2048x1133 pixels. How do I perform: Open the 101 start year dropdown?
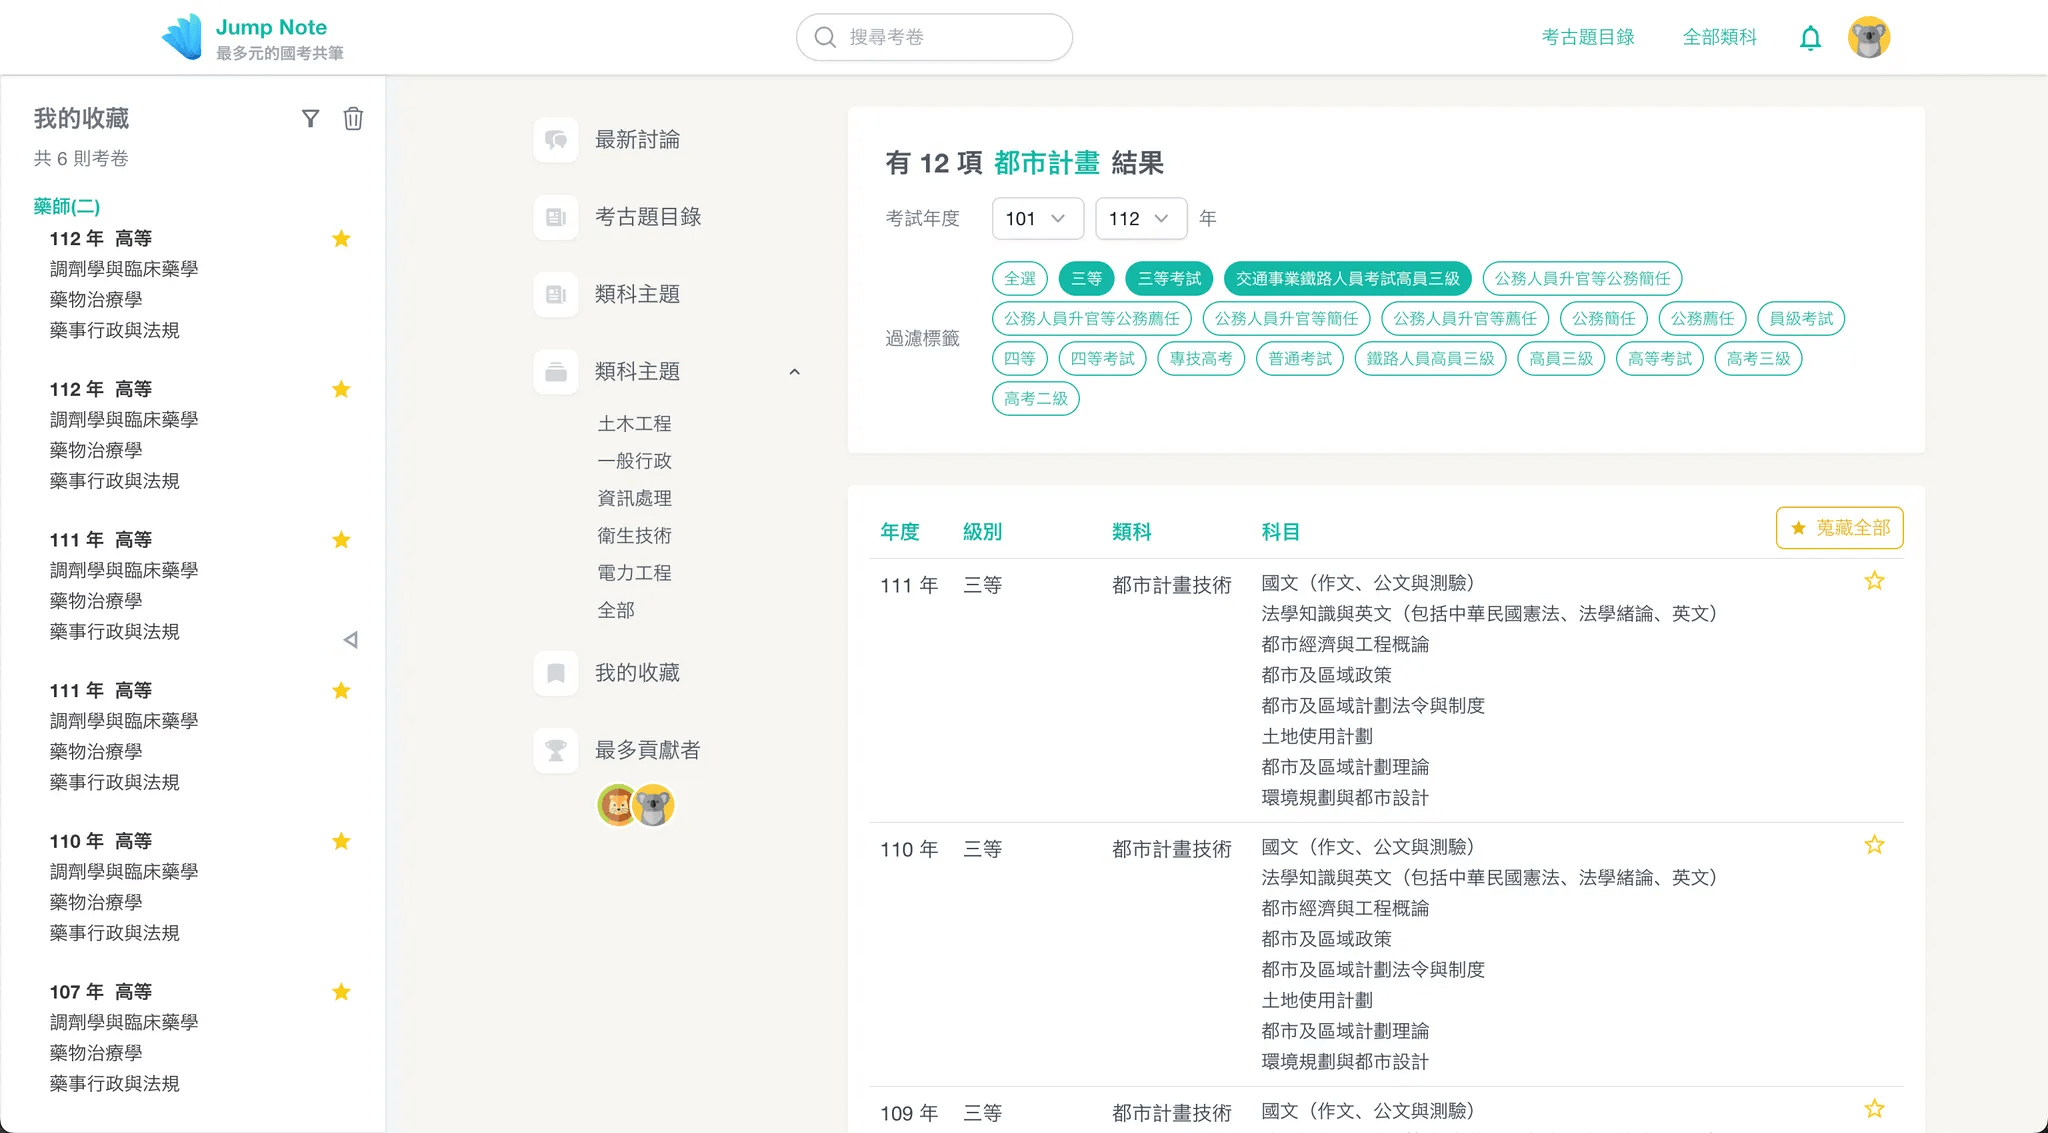click(1037, 219)
